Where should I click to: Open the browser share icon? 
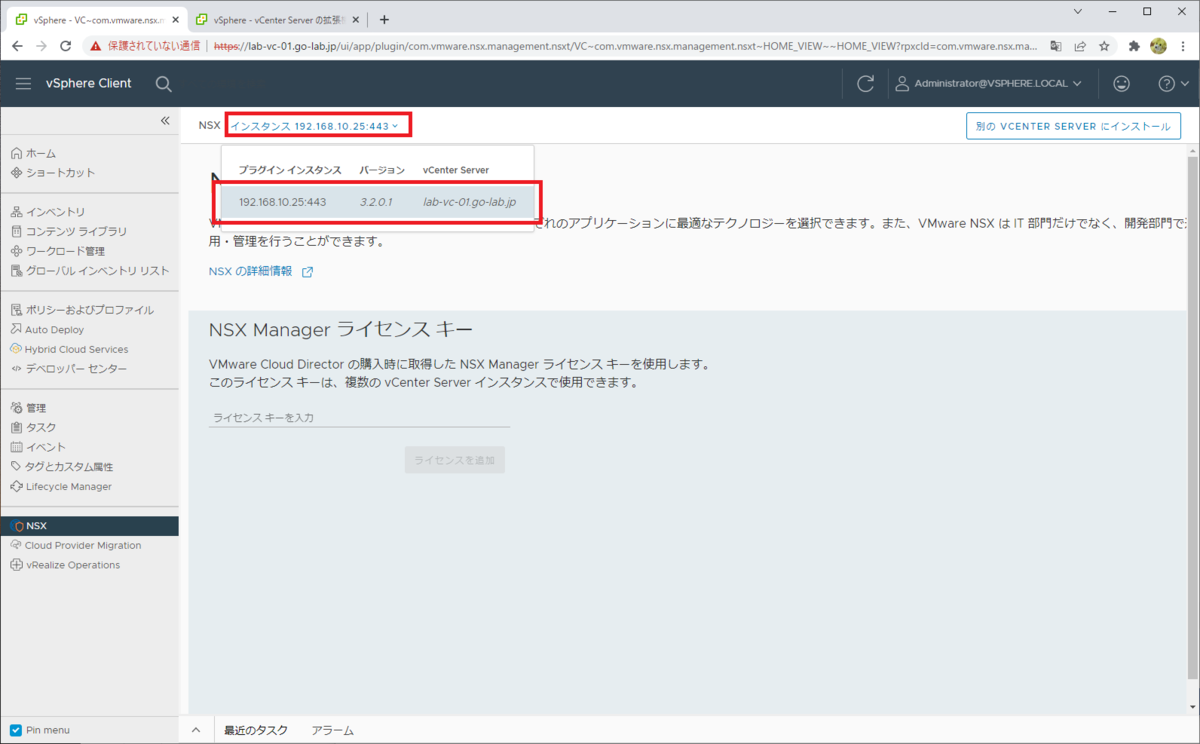coord(1080,46)
